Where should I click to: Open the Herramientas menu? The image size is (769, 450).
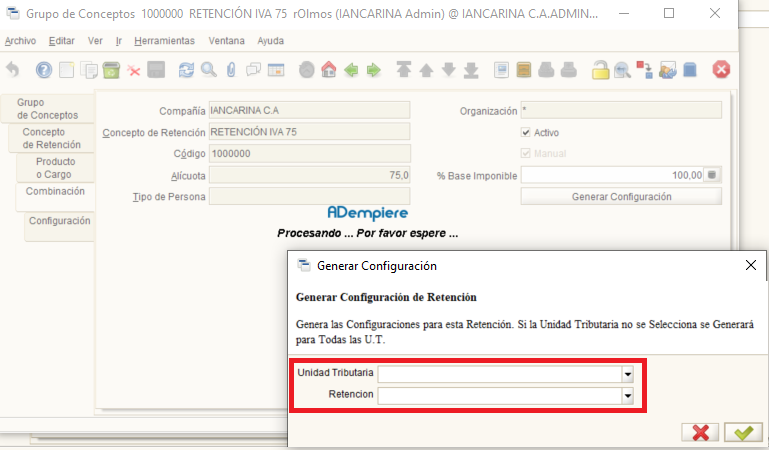[164, 41]
